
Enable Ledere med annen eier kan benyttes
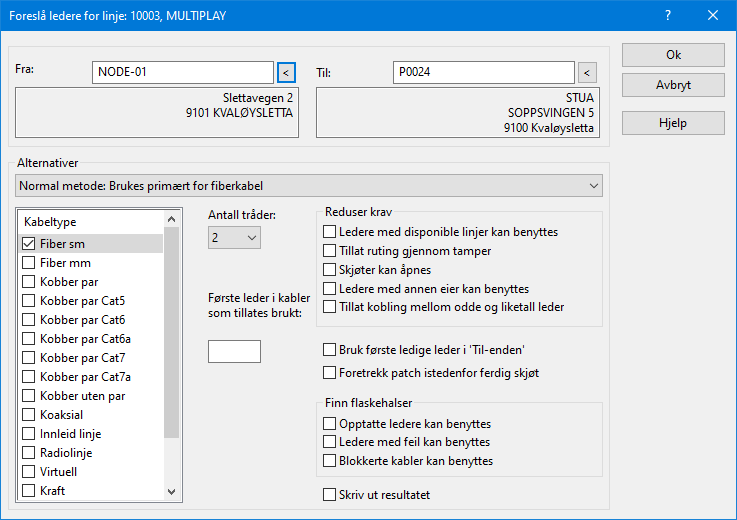coord(329,288)
